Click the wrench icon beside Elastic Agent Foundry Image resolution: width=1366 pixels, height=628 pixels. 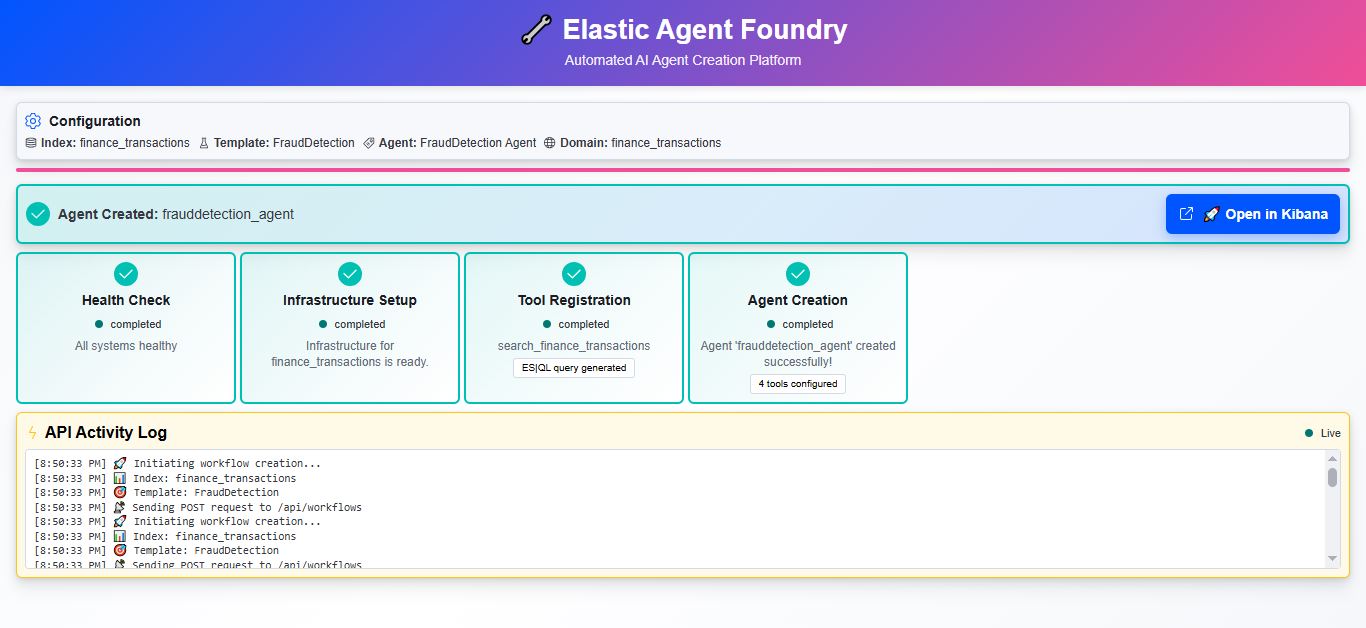pyautogui.click(x=536, y=30)
